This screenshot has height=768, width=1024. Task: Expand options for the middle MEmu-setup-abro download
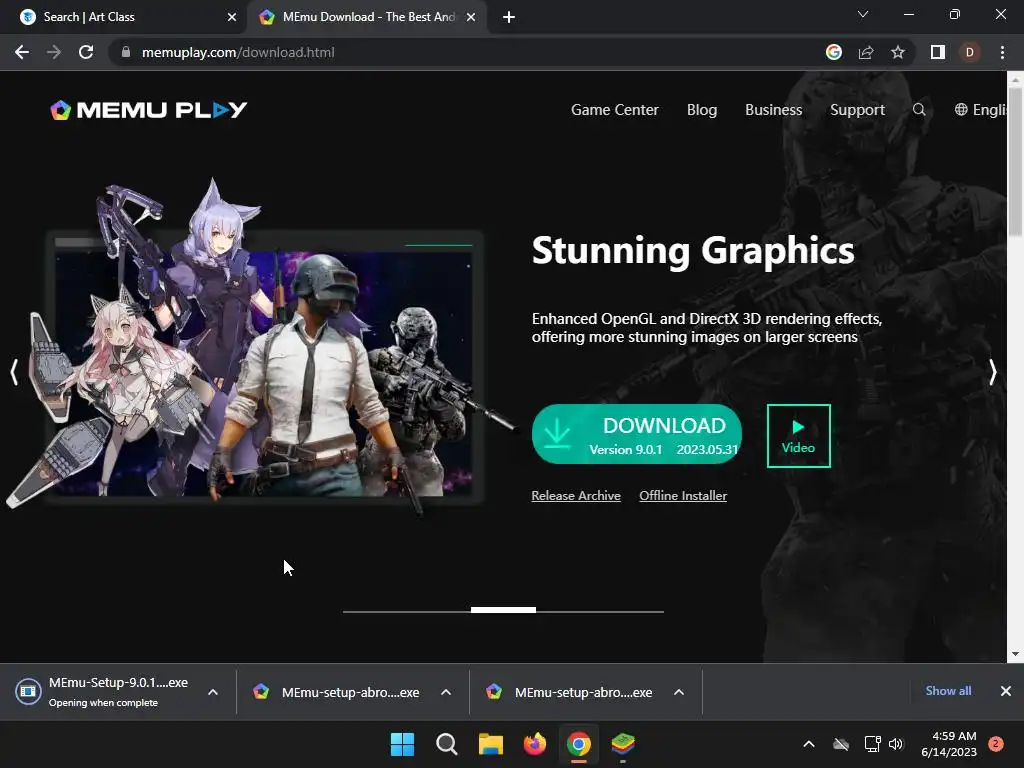click(446, 692)
